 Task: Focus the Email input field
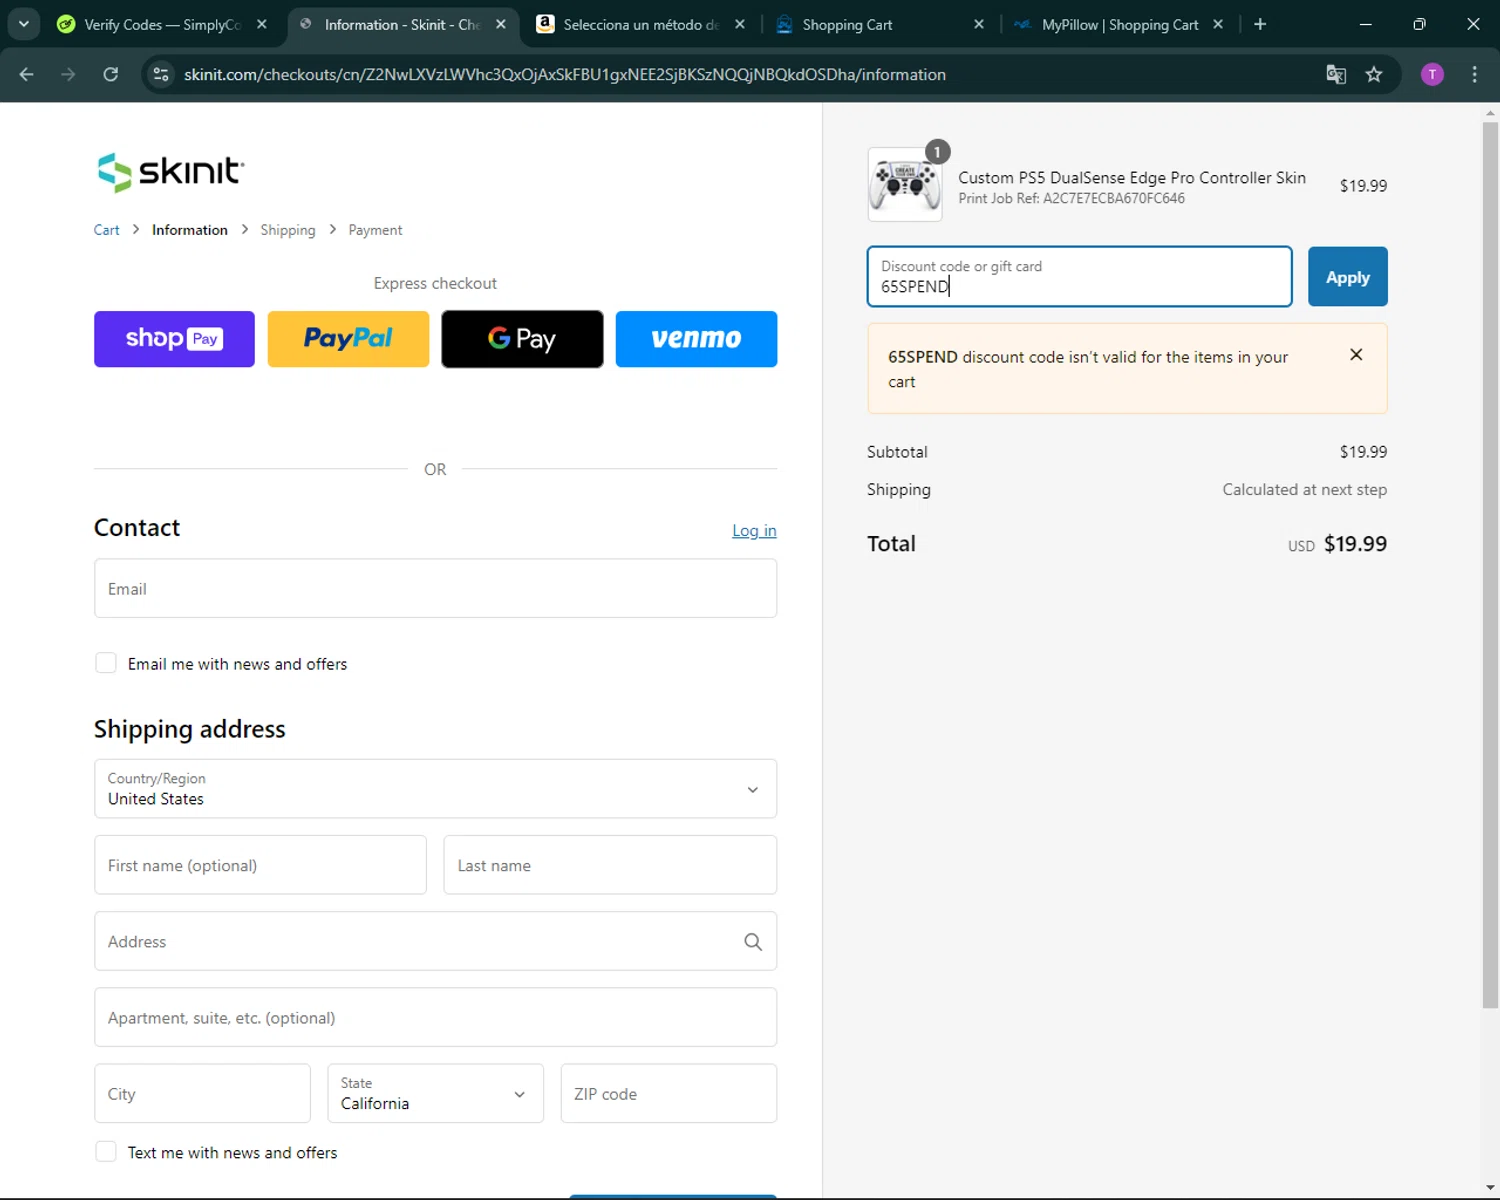[x=435, y=588]
